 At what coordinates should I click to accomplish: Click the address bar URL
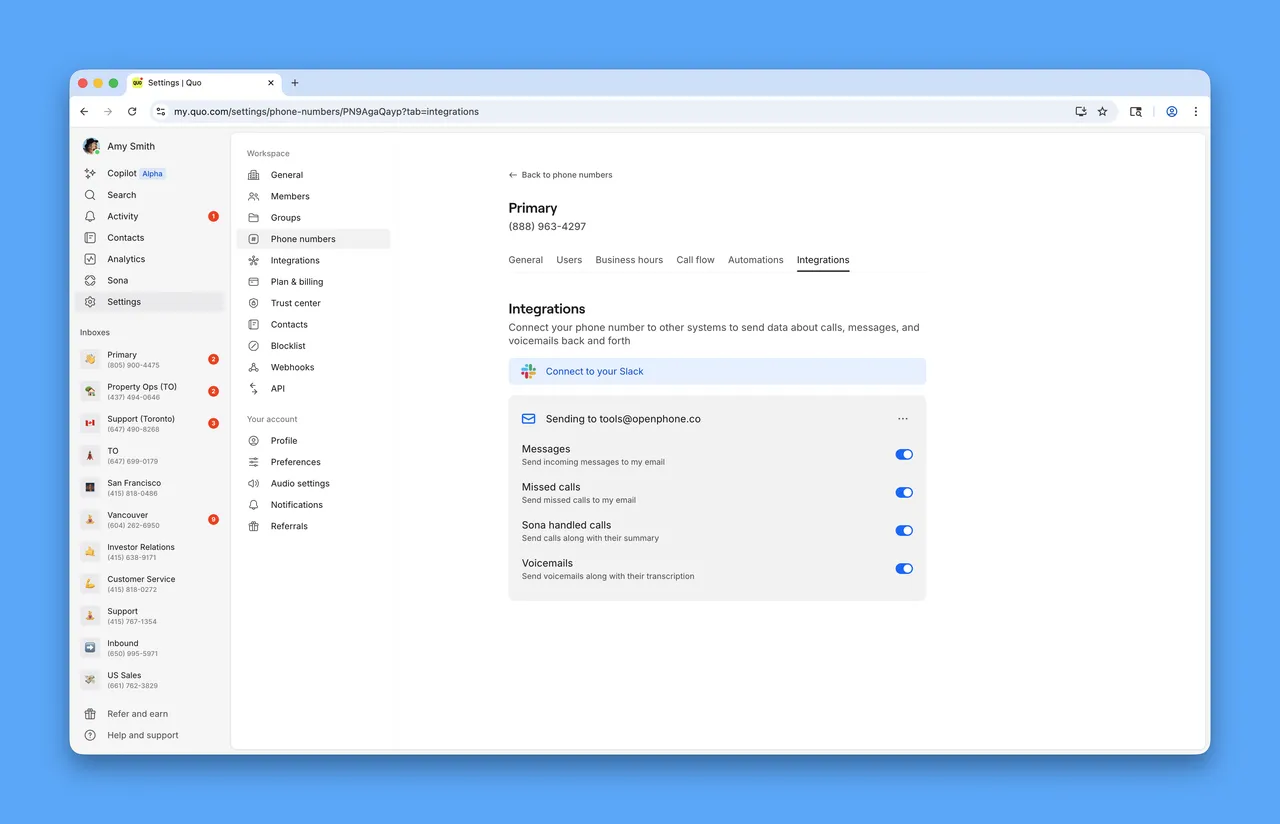326,112
